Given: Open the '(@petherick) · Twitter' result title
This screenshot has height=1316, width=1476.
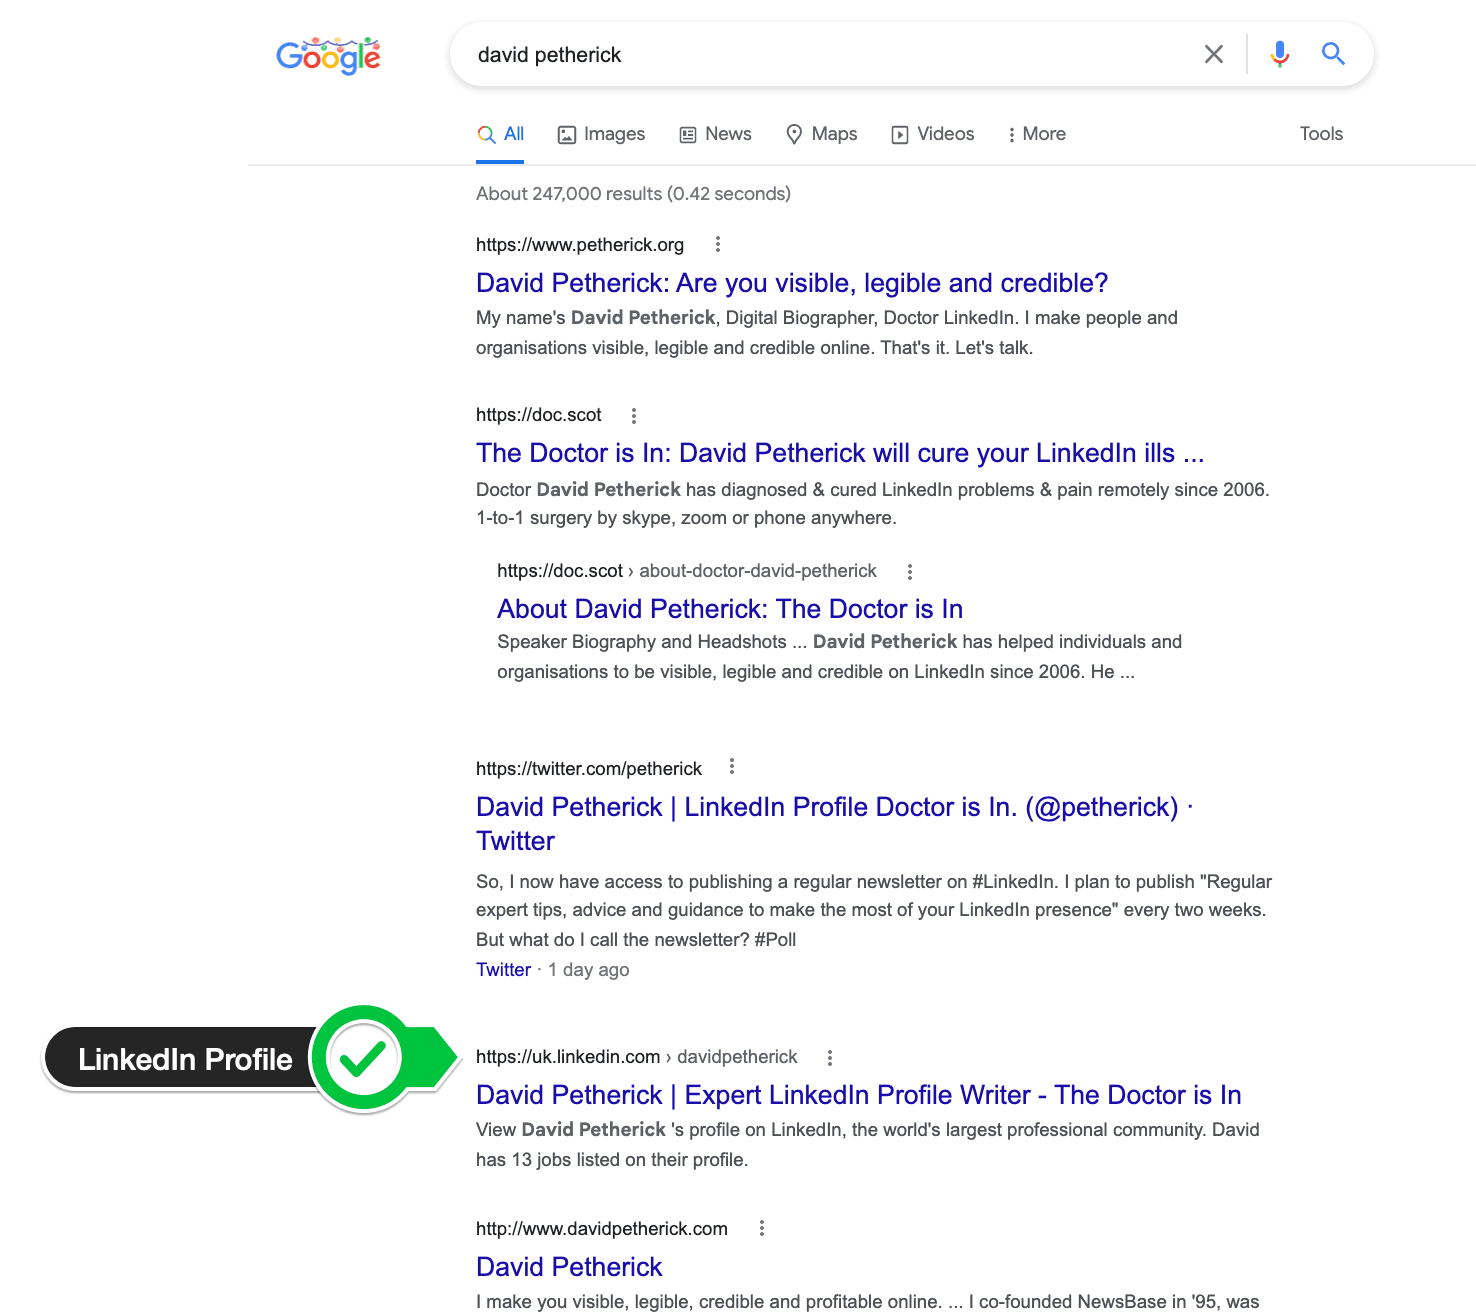Looking at the screenshot, I should (x=835, y=823).
